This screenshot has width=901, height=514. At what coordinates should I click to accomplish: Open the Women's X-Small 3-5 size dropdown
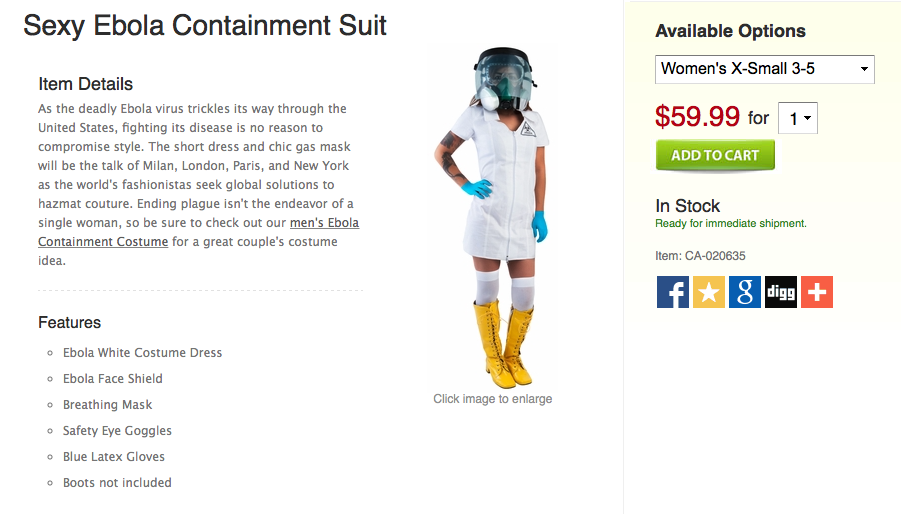765,70
